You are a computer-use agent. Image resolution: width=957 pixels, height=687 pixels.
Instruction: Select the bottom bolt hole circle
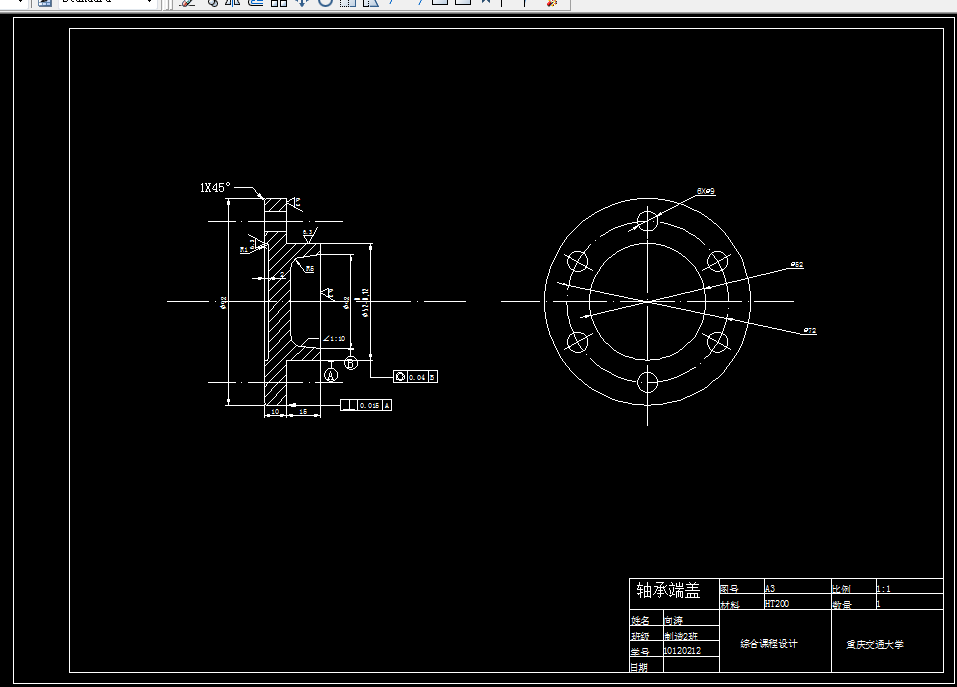click(x=648, y=383)
